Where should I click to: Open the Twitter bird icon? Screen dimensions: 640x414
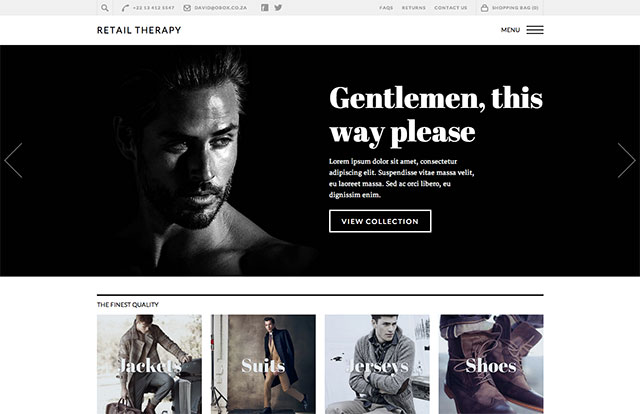[278, 7]
